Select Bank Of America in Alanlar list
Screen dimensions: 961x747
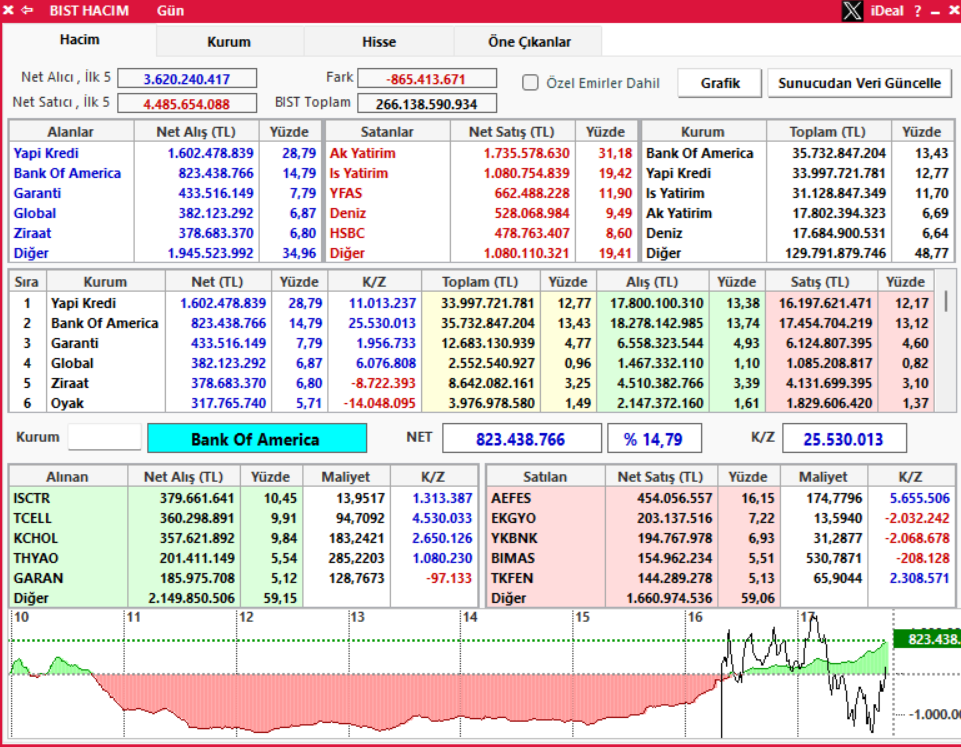point(67,173)
